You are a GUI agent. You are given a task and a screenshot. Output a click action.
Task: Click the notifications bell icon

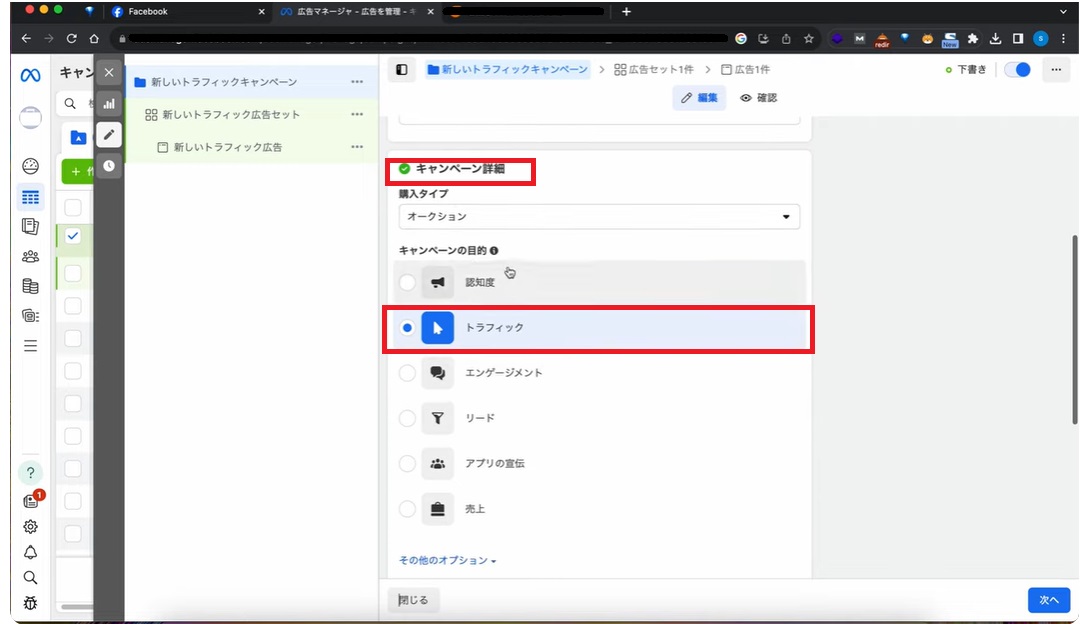coord(30,552)
